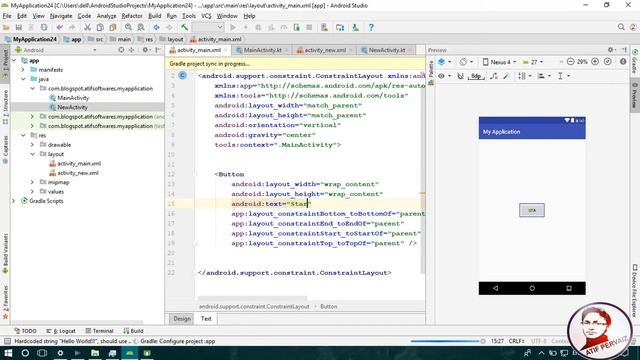The image size is (640, 360).
Task: Click the project panel settings gear
Action: pyautogui.click(x=145, y=50)
